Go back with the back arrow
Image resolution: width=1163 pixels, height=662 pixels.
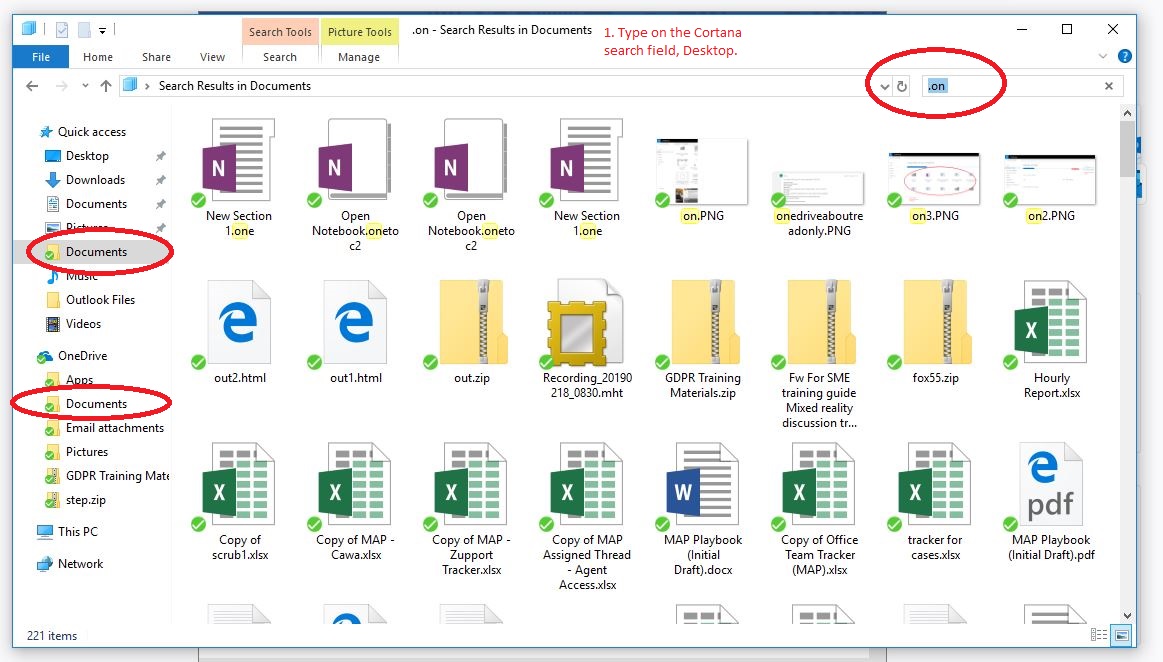[32, 86]
